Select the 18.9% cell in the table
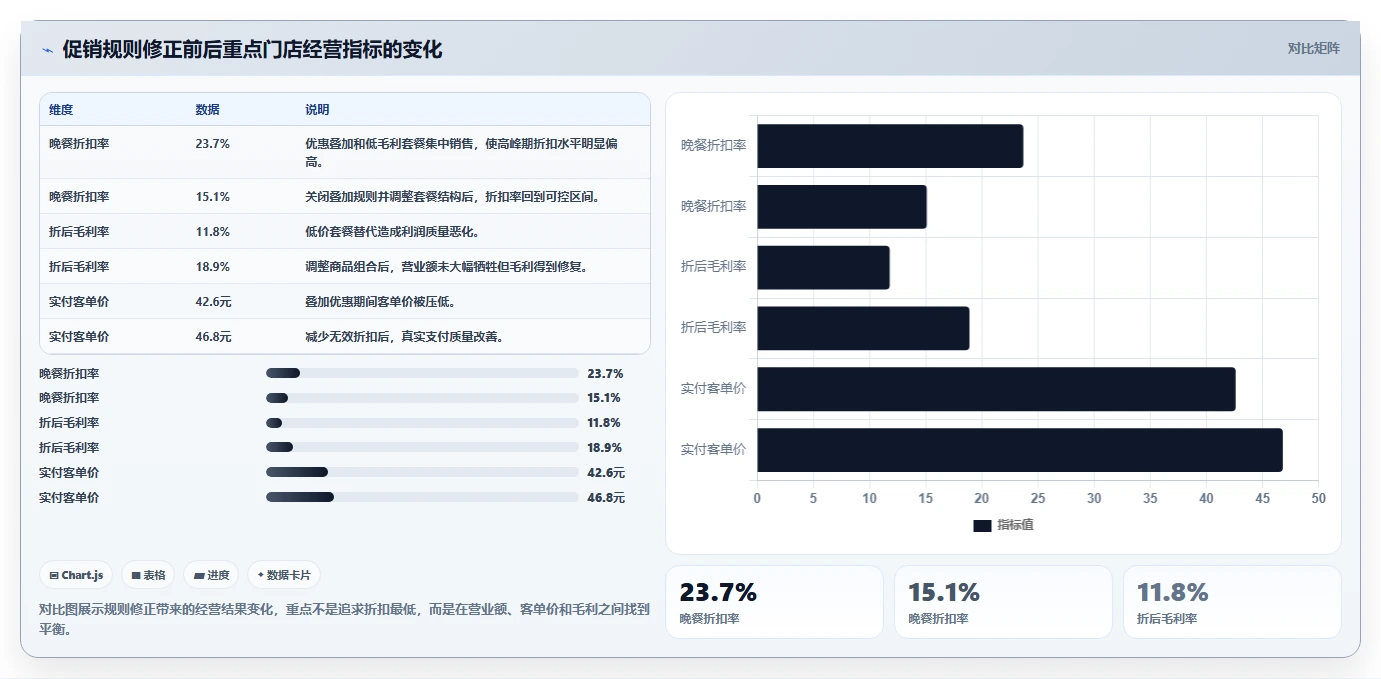The width and height of the screenshot is (1381, 679). click(x=213, y=267)
